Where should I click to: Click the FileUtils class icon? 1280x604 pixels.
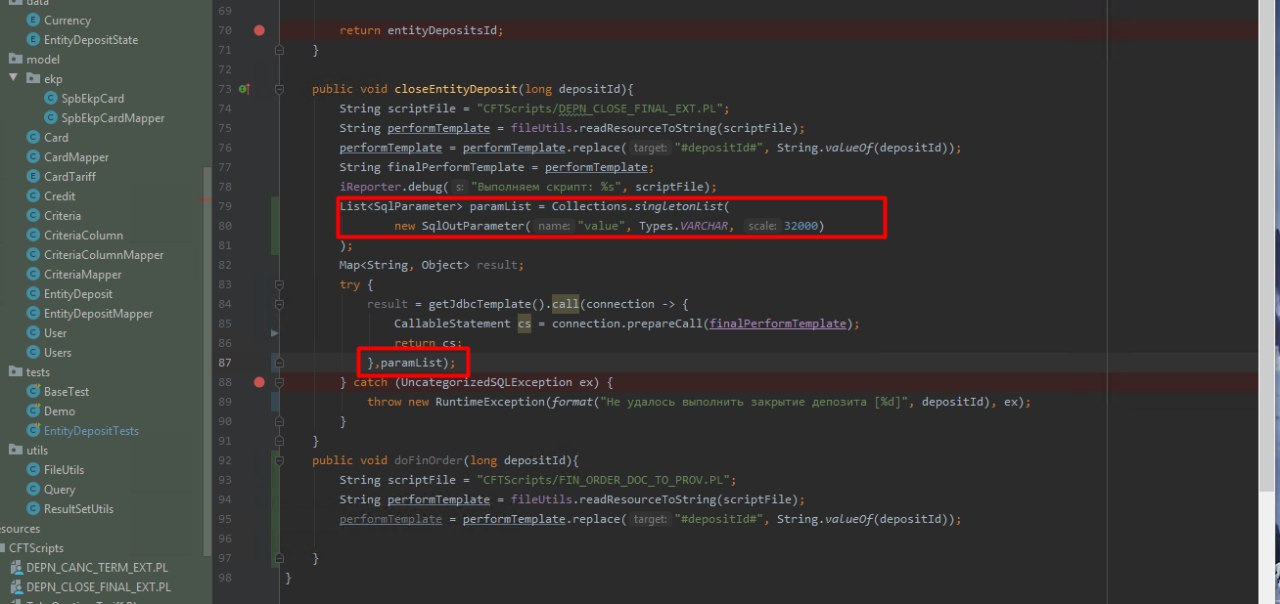(x=33, y=470)
